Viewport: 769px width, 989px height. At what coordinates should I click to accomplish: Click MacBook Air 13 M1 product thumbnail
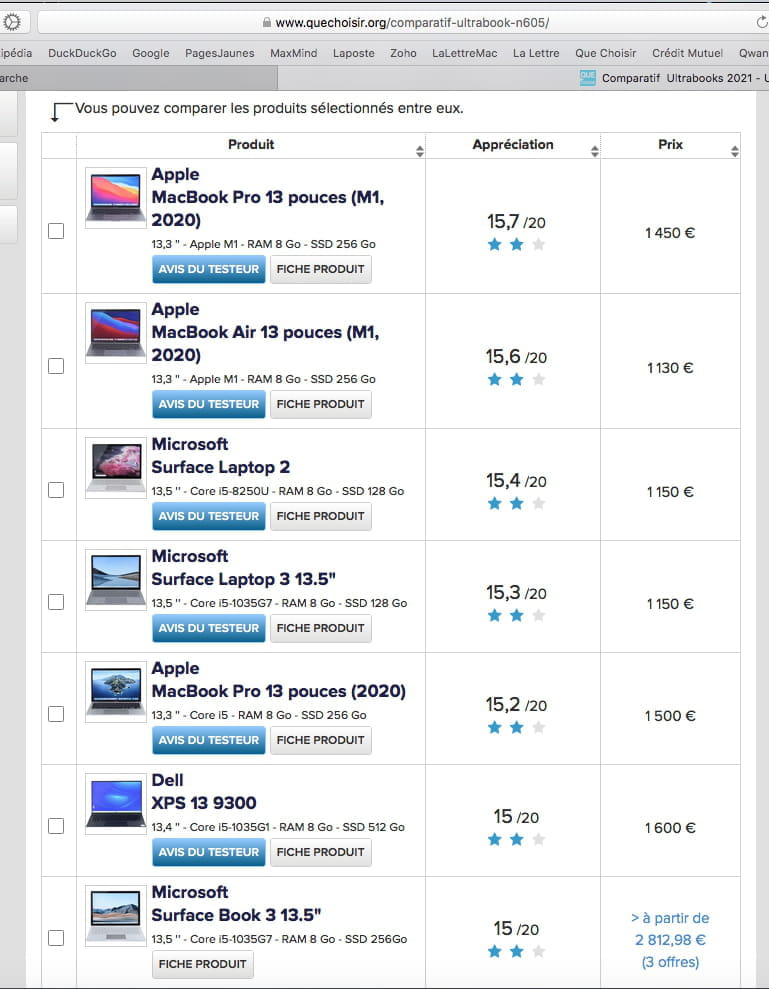[x=115, y=332]
